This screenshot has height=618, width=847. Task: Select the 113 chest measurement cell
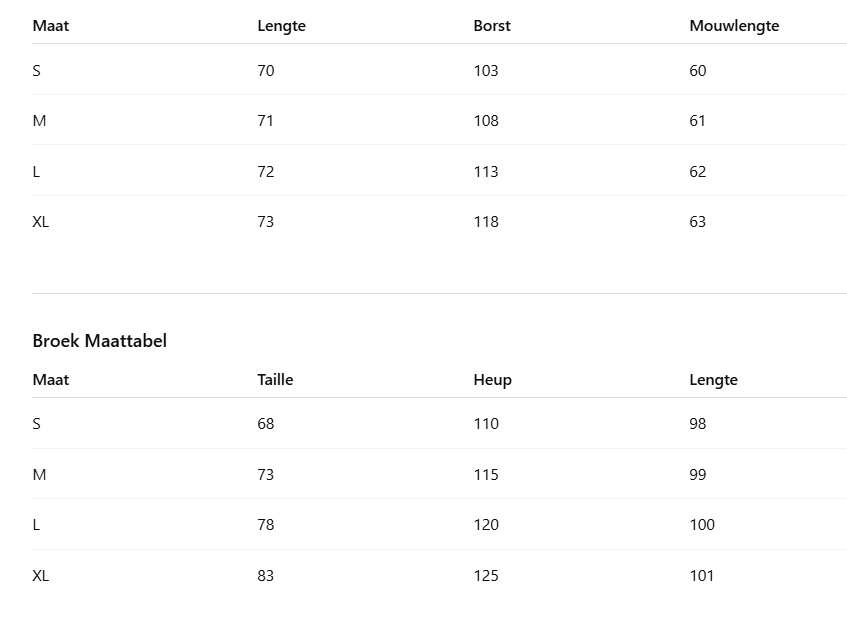coord(486,172)
